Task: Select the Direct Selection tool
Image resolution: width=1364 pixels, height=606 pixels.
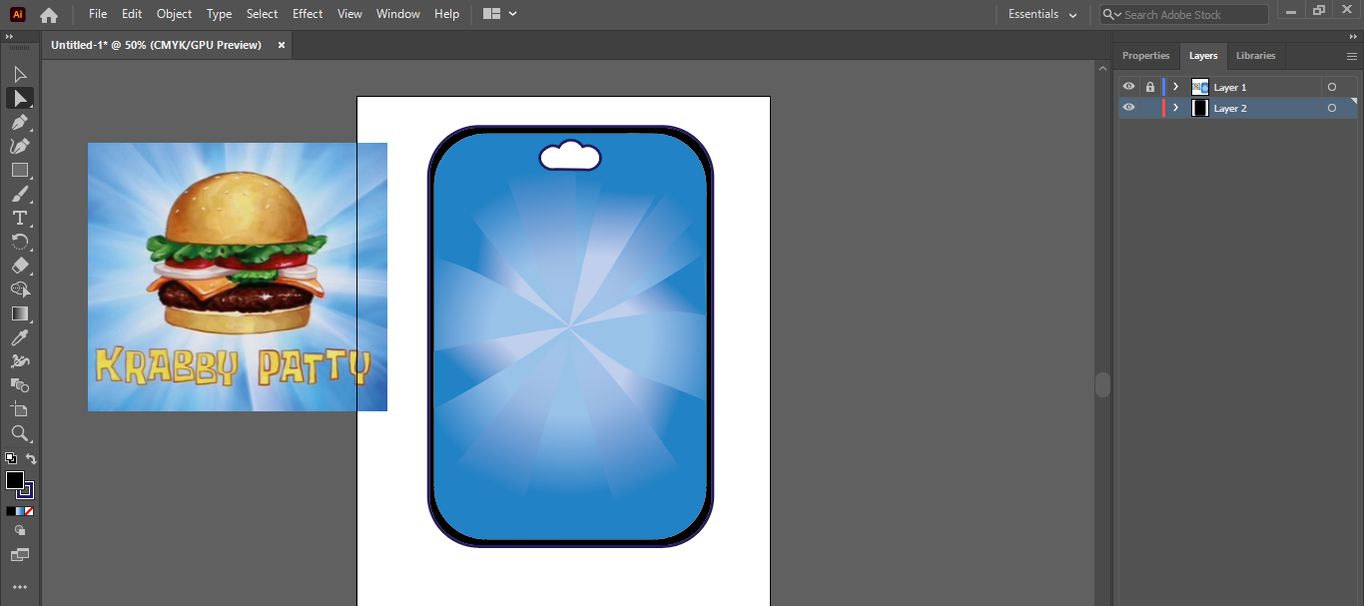Action: click(x=20, y=98)
